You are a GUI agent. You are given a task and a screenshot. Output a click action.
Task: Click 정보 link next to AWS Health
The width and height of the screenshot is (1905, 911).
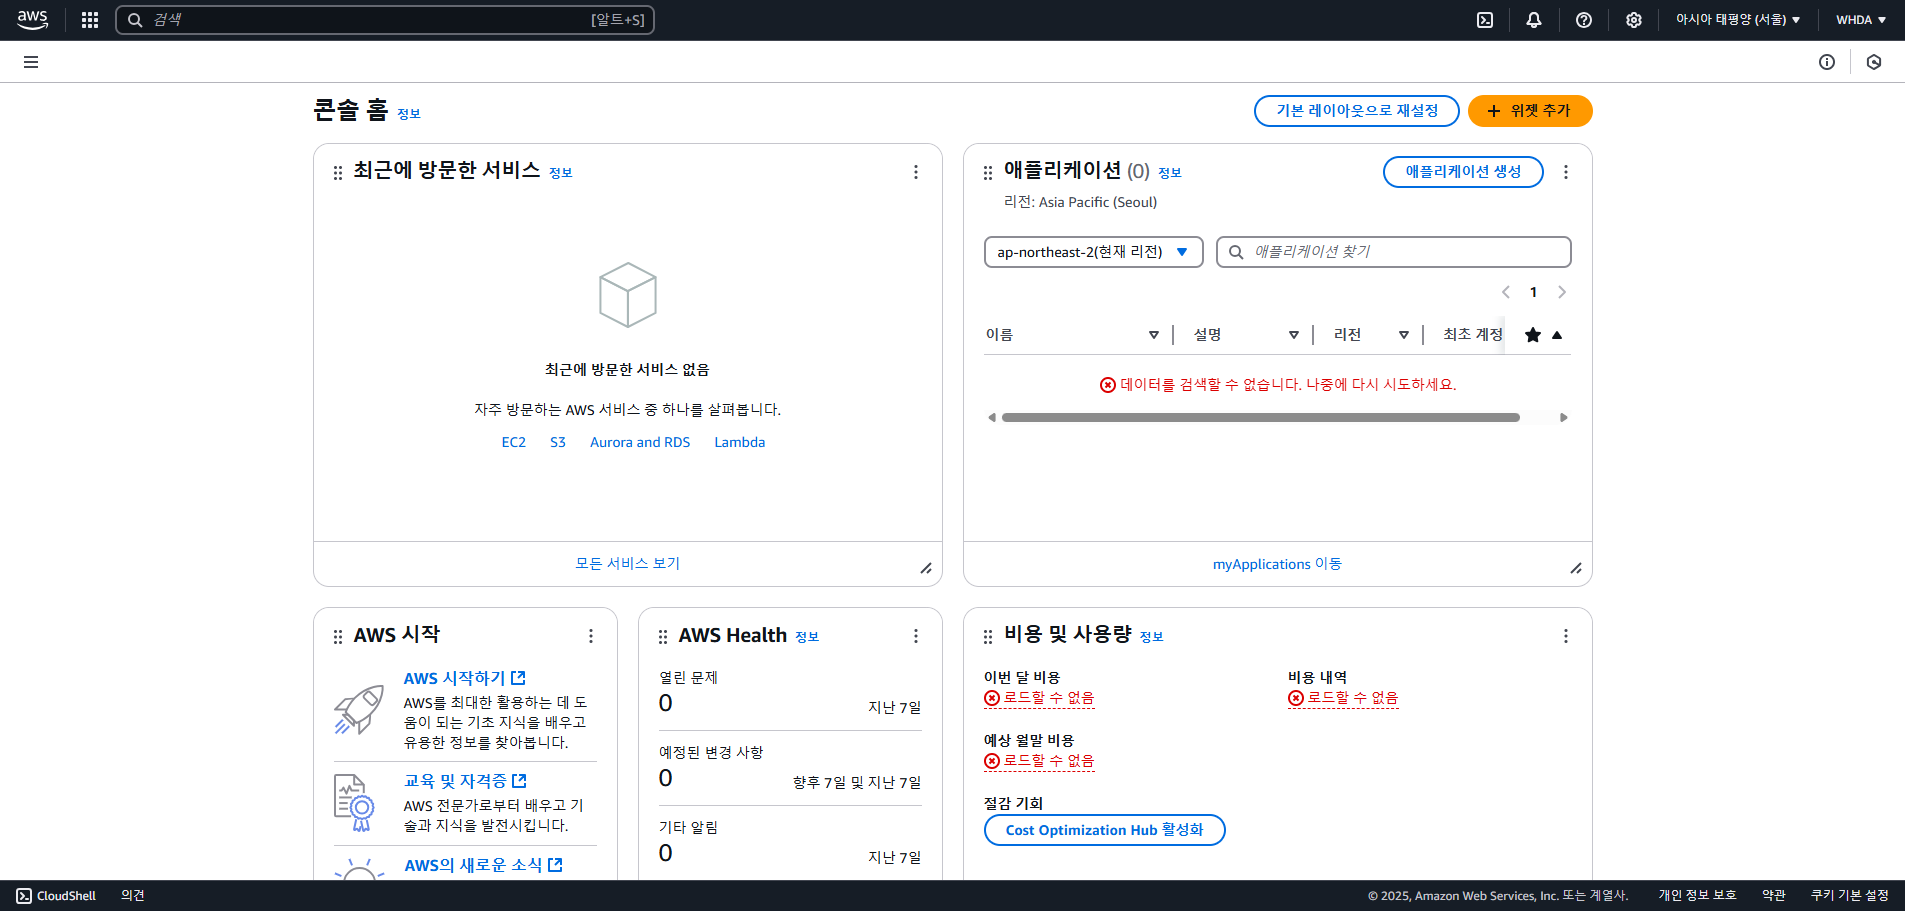[807, 637]
